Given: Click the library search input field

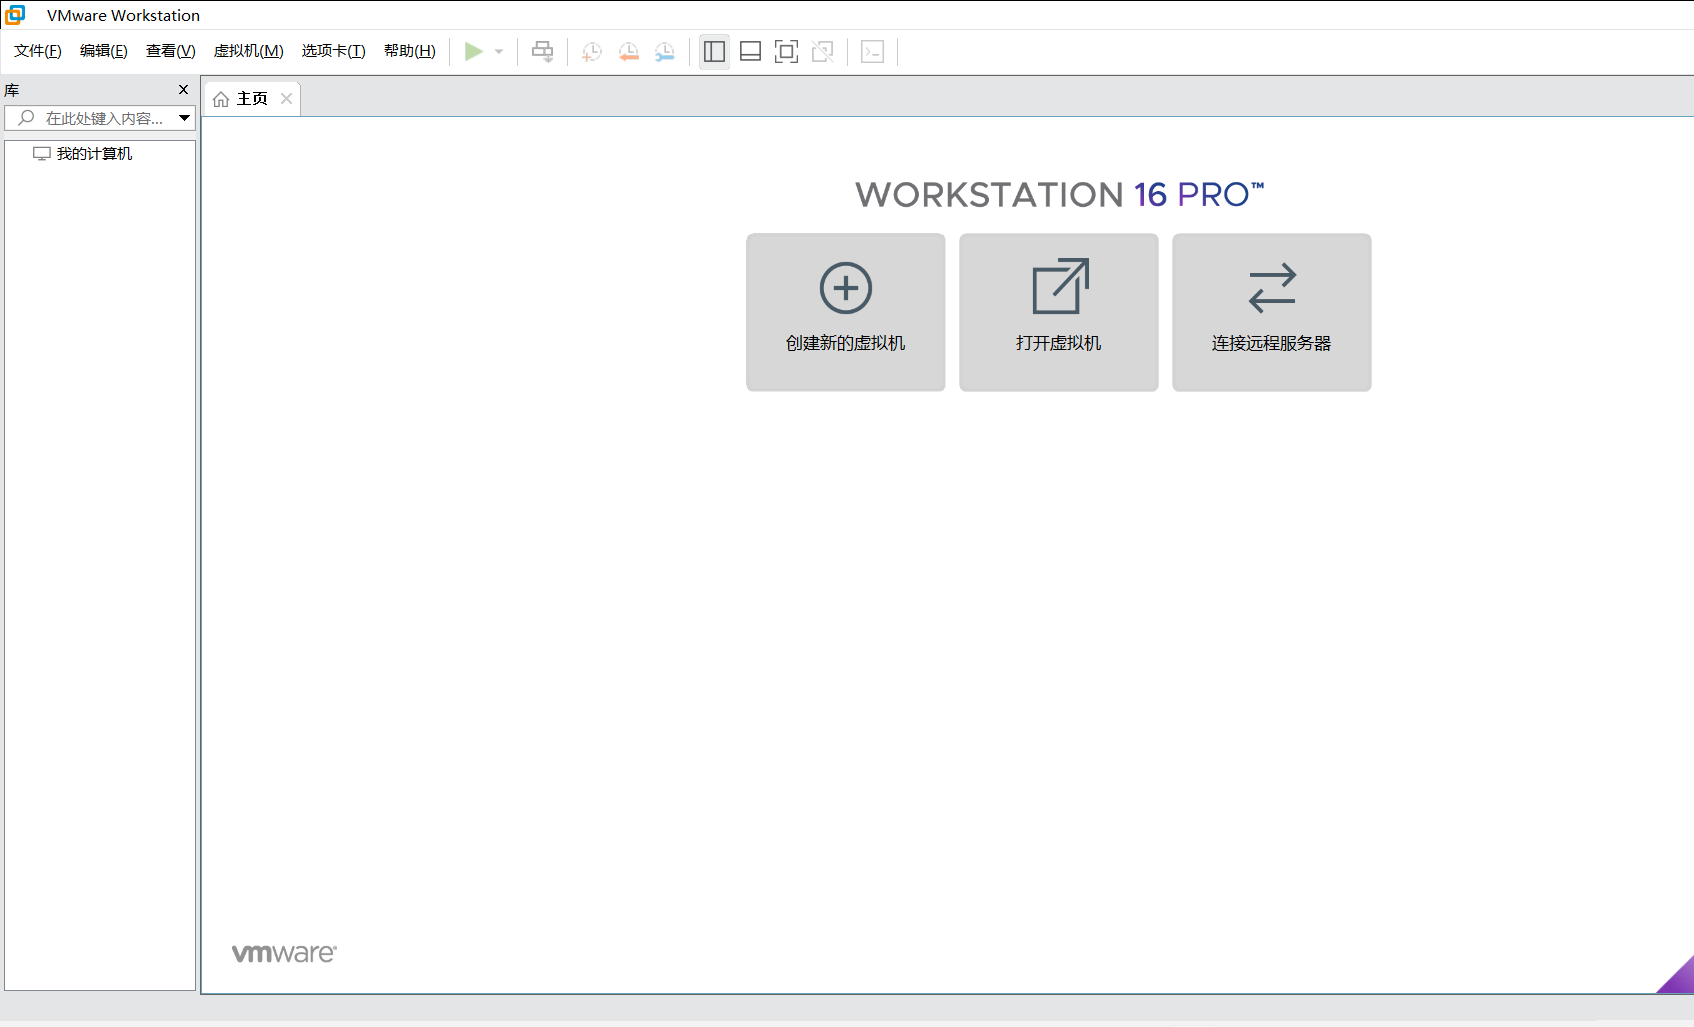Looking at the screenshot, I should [100, 118].
